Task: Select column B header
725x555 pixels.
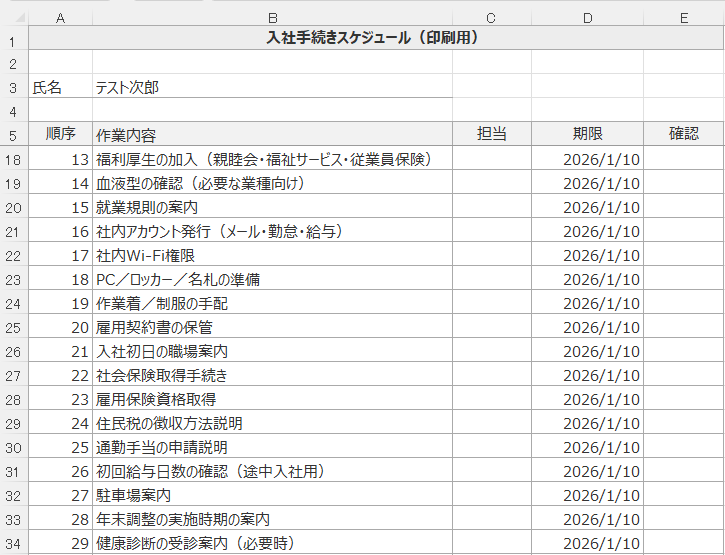Action: (x=272, y=18)
